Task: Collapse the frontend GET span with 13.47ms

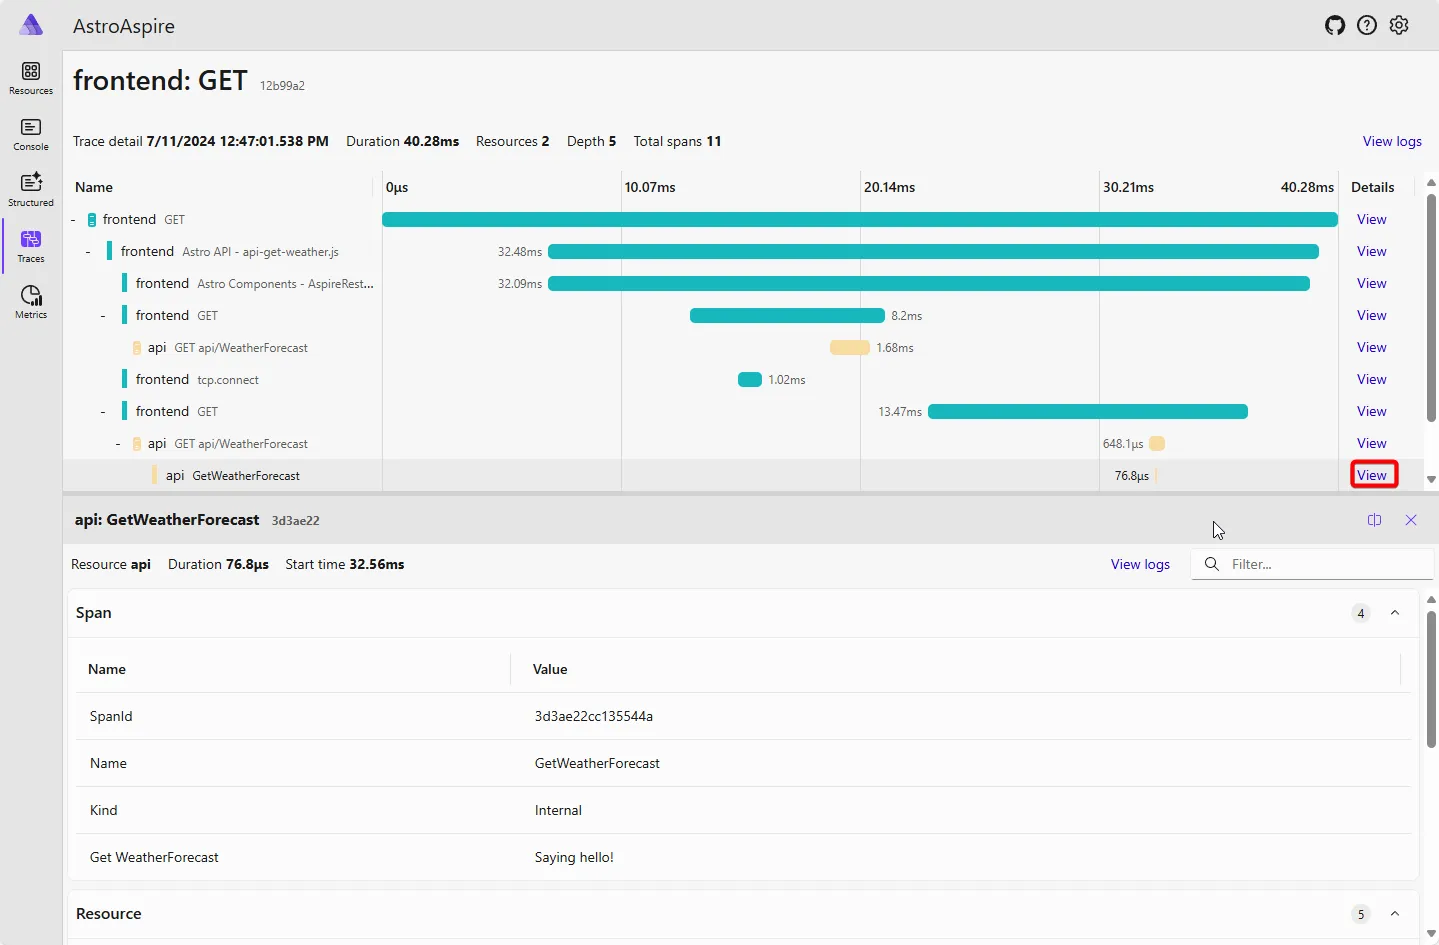Action: [103, 412]
